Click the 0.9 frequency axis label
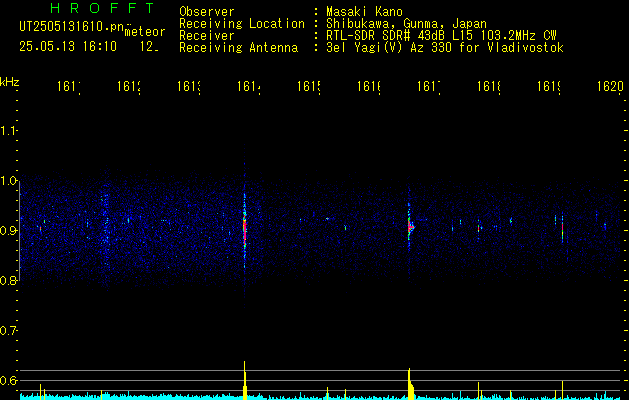The image size is (629, 400). click(x=8, y=230)
